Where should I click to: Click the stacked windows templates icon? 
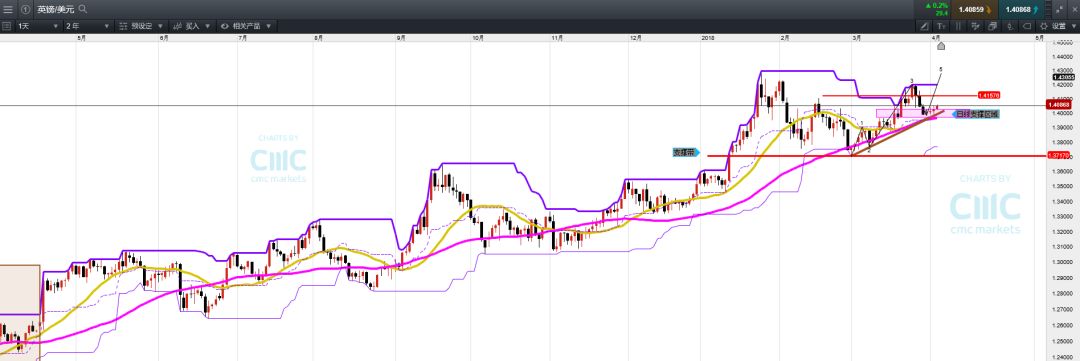pos(993,25)
